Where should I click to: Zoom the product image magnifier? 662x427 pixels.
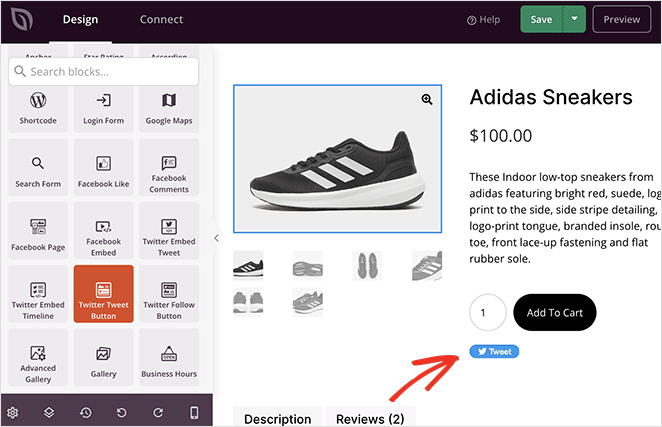(x=427, y=99)
